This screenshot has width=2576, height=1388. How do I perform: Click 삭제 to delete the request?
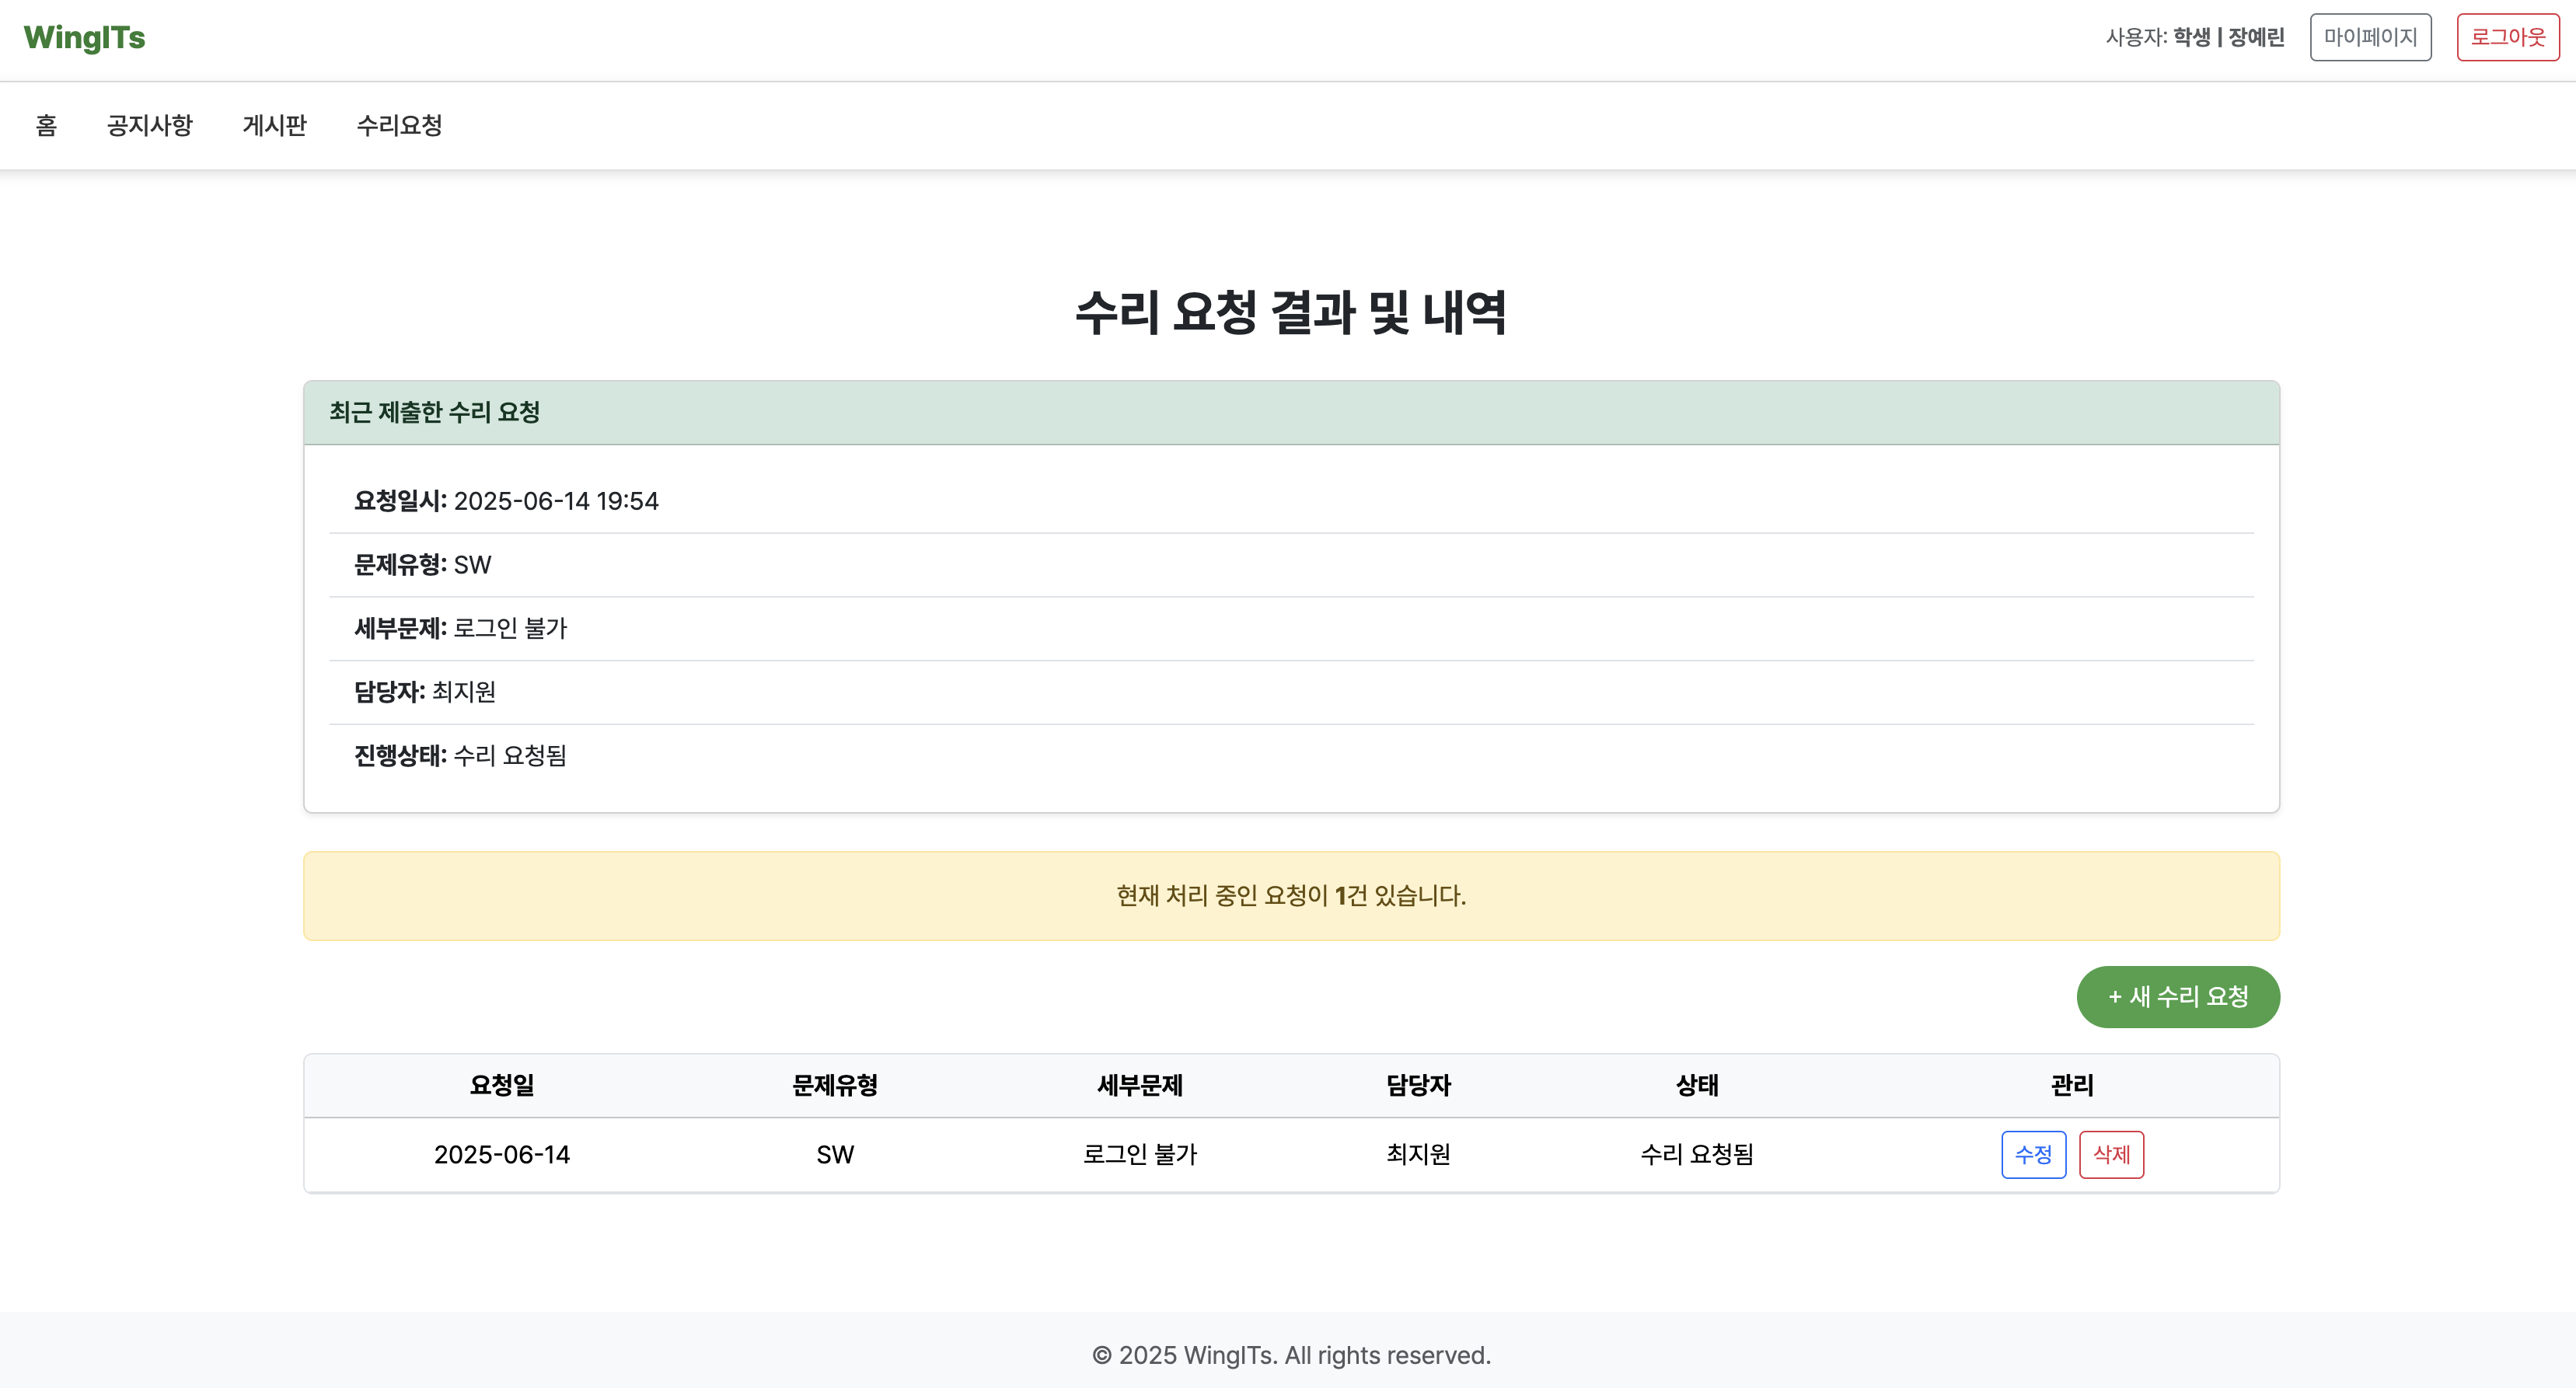(x=2111, y=1155)
